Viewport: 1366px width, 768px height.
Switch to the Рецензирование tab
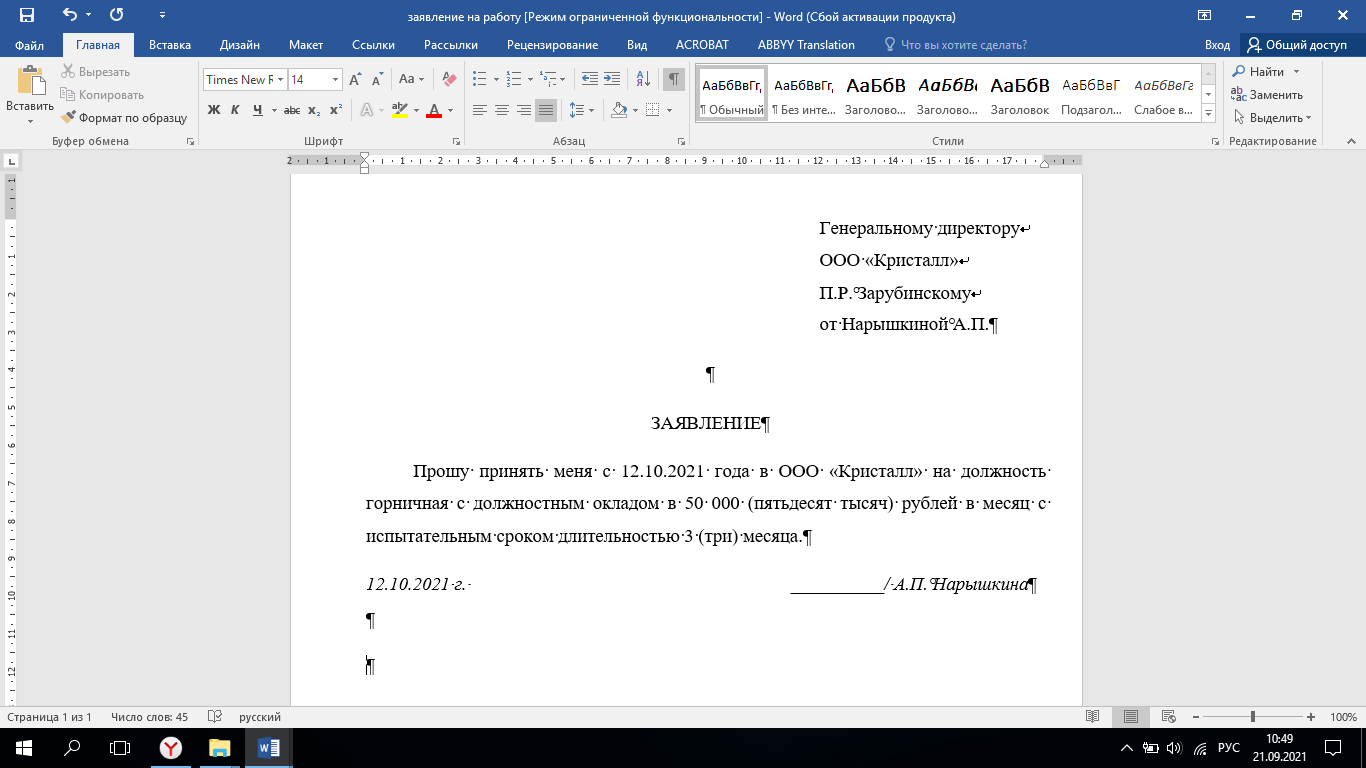(x=552, y=45)
